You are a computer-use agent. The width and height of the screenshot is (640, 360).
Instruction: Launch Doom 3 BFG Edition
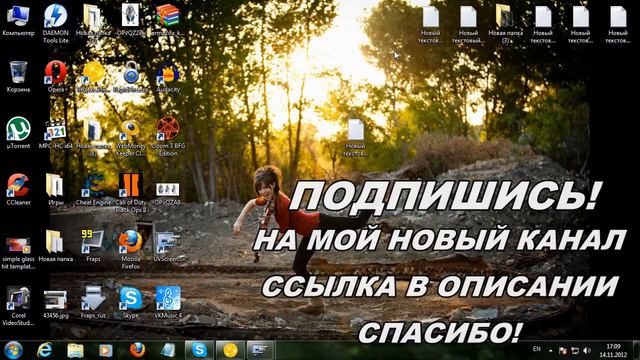point(168,137)
